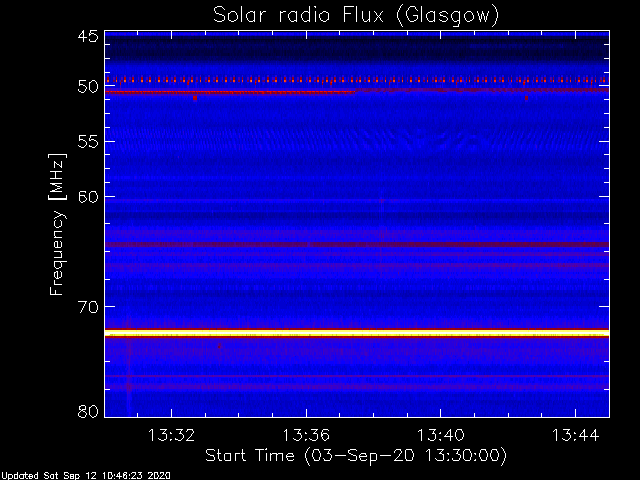
Task: Click the bright yellow band near 72 MHz
Action: coord(357,333)
